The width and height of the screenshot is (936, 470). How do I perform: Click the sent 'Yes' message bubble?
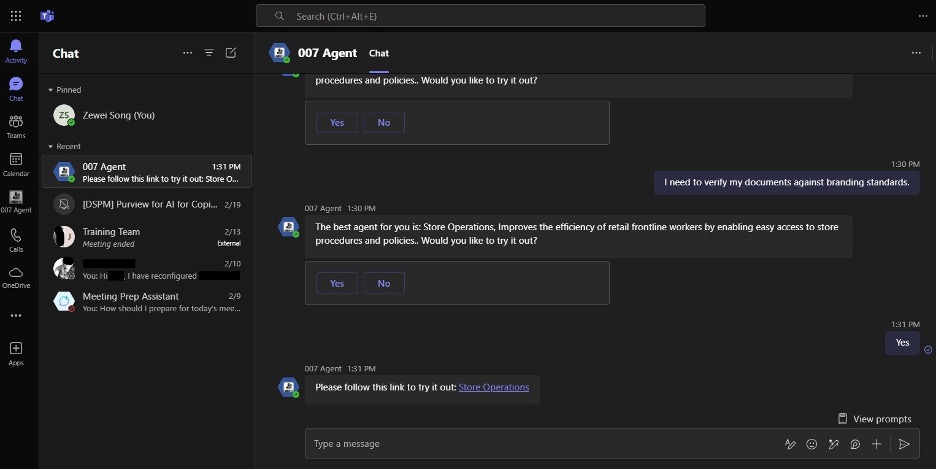tap(902, 343)
